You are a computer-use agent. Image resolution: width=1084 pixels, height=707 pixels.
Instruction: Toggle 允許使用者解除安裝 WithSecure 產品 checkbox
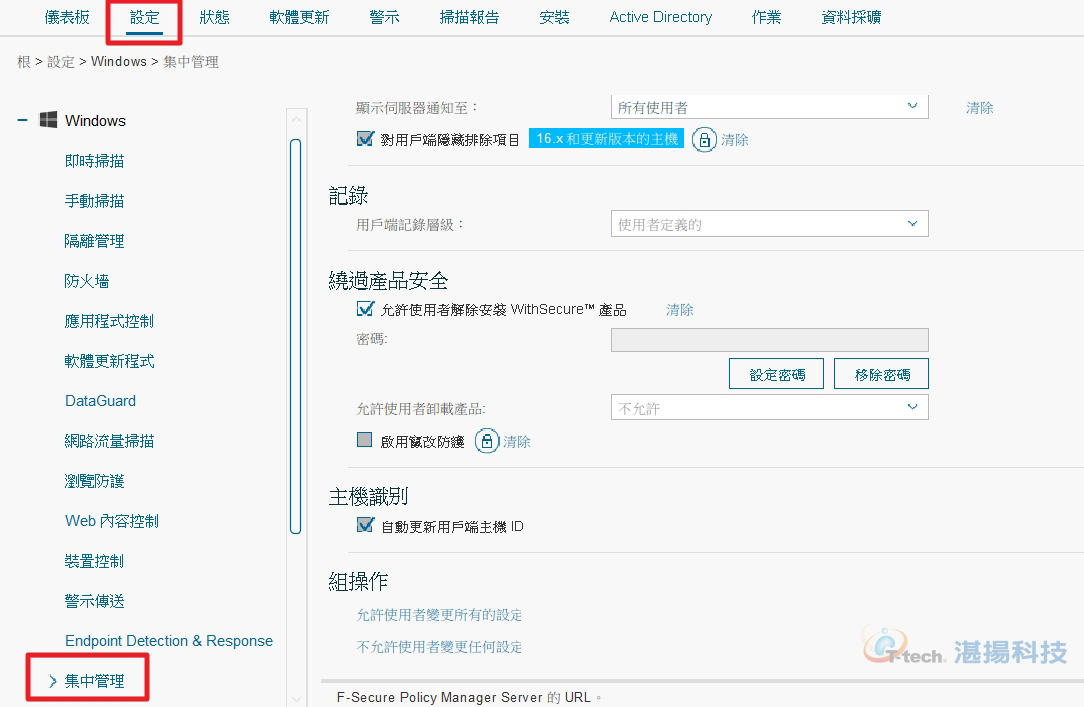tap(365, 308)
